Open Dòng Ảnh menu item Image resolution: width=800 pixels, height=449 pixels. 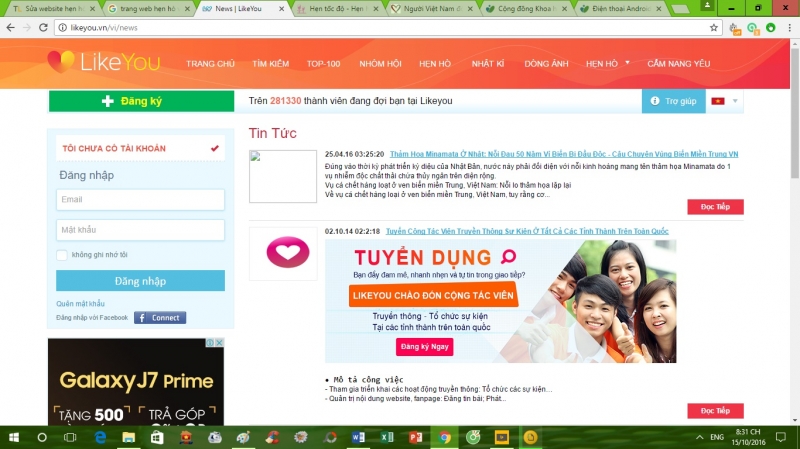(x=546, y=64)
